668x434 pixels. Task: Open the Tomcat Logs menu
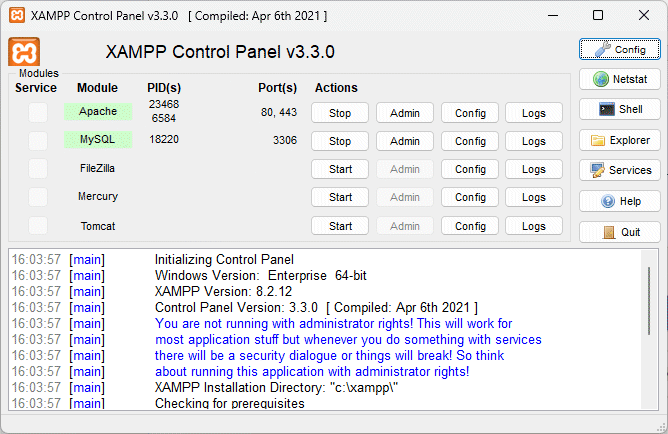534,226
